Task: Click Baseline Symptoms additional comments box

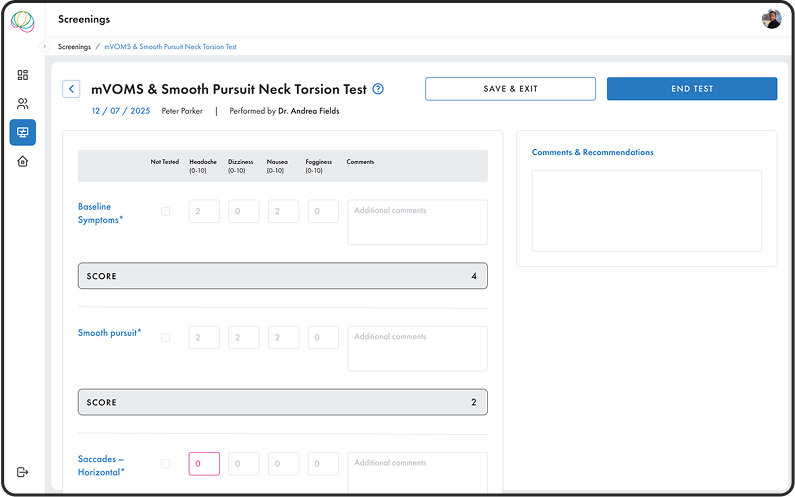Action: [x=417, y=222]
